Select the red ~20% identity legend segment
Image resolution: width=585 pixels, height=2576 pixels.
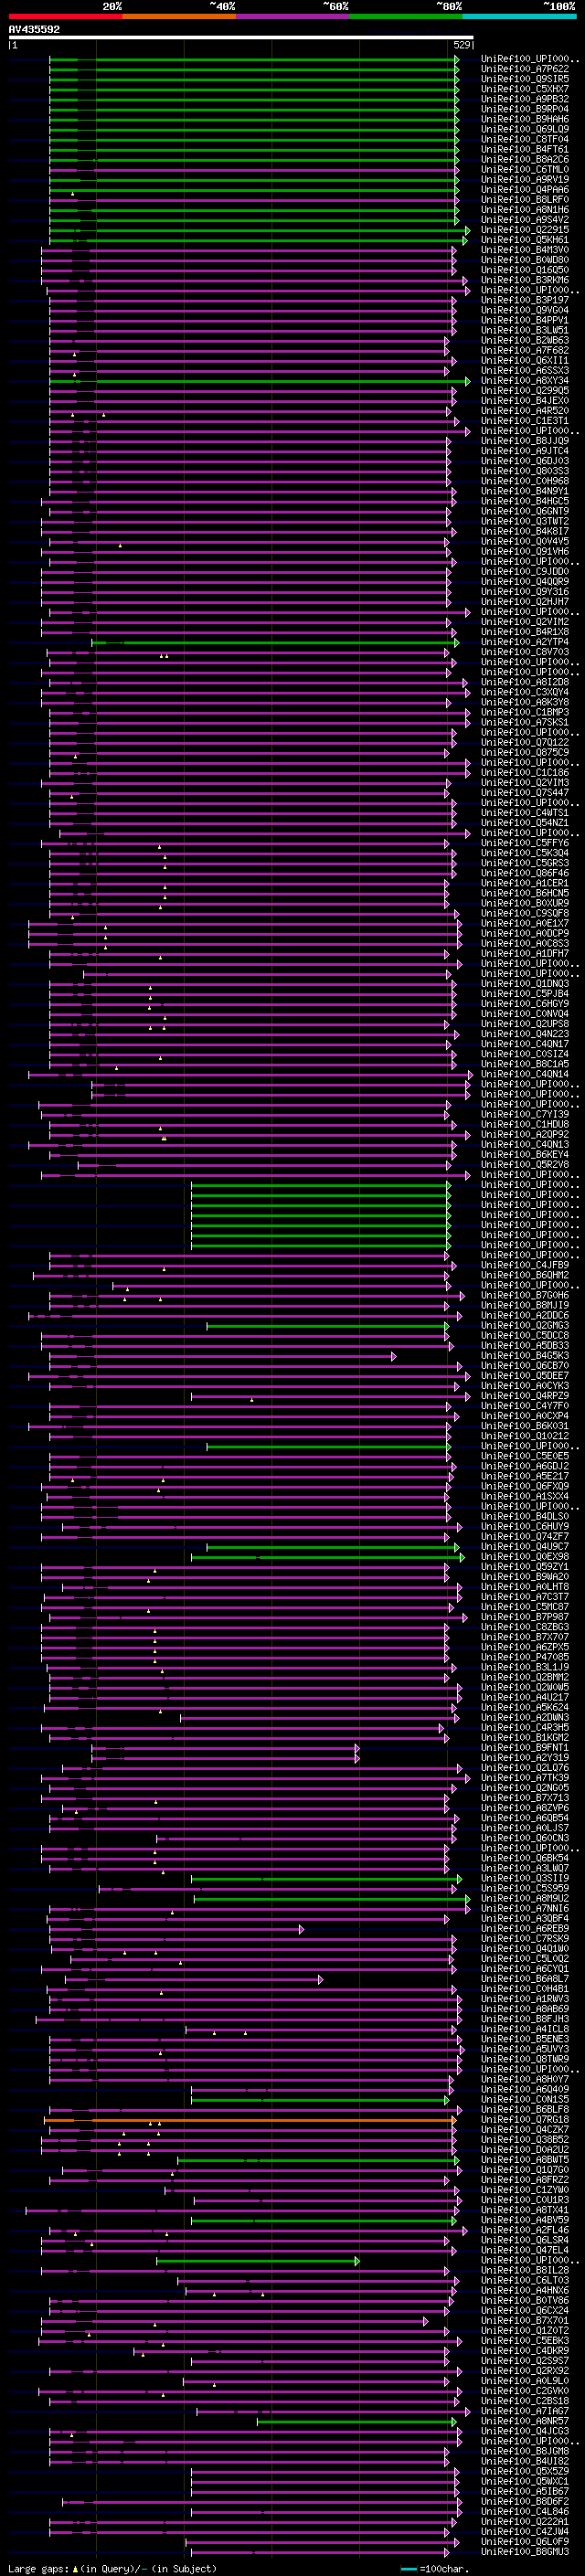click(x=65, y=16)
